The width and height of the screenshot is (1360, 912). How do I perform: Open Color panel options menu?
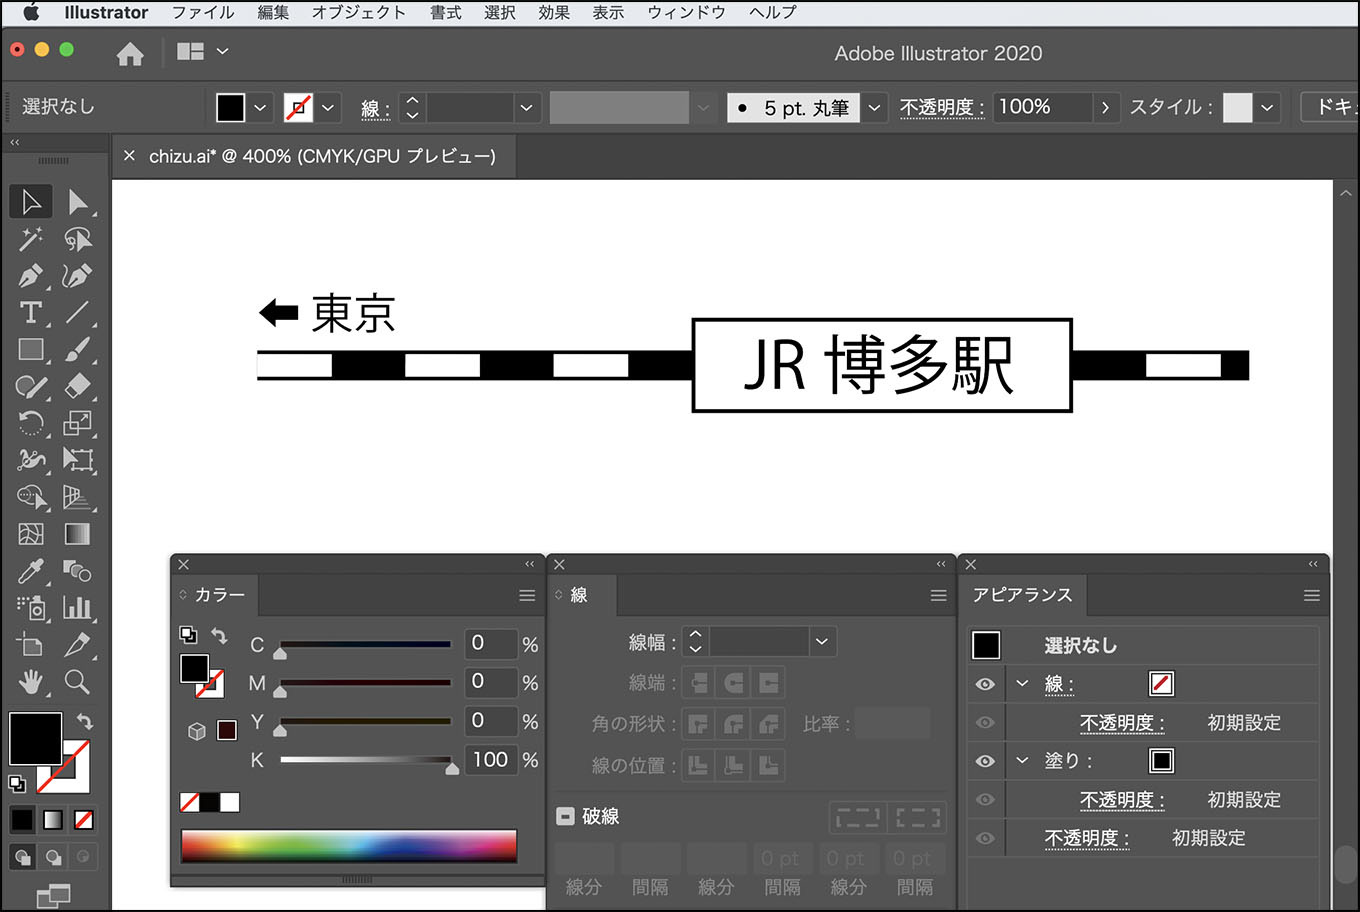click(x=527, y=596)
